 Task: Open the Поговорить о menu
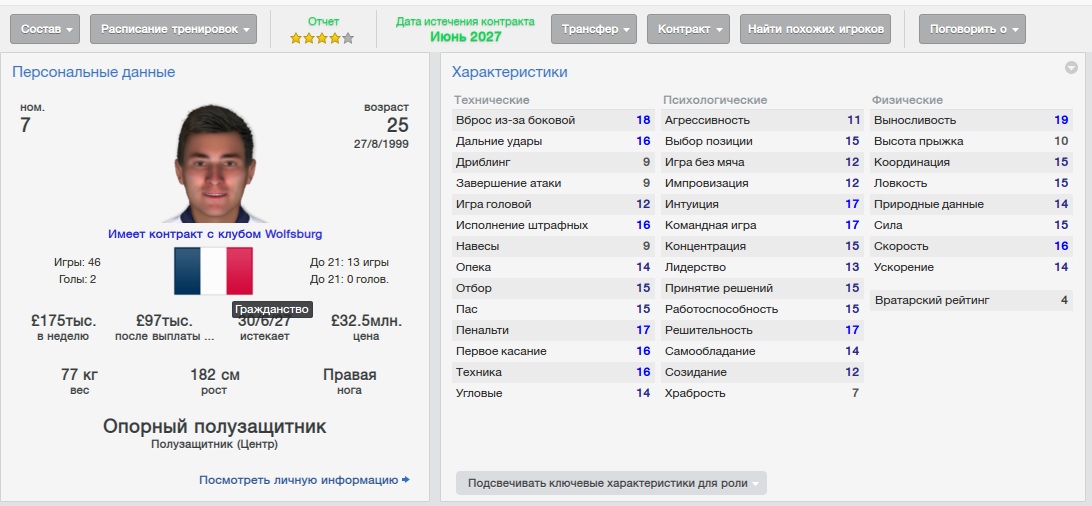point(972,29)
